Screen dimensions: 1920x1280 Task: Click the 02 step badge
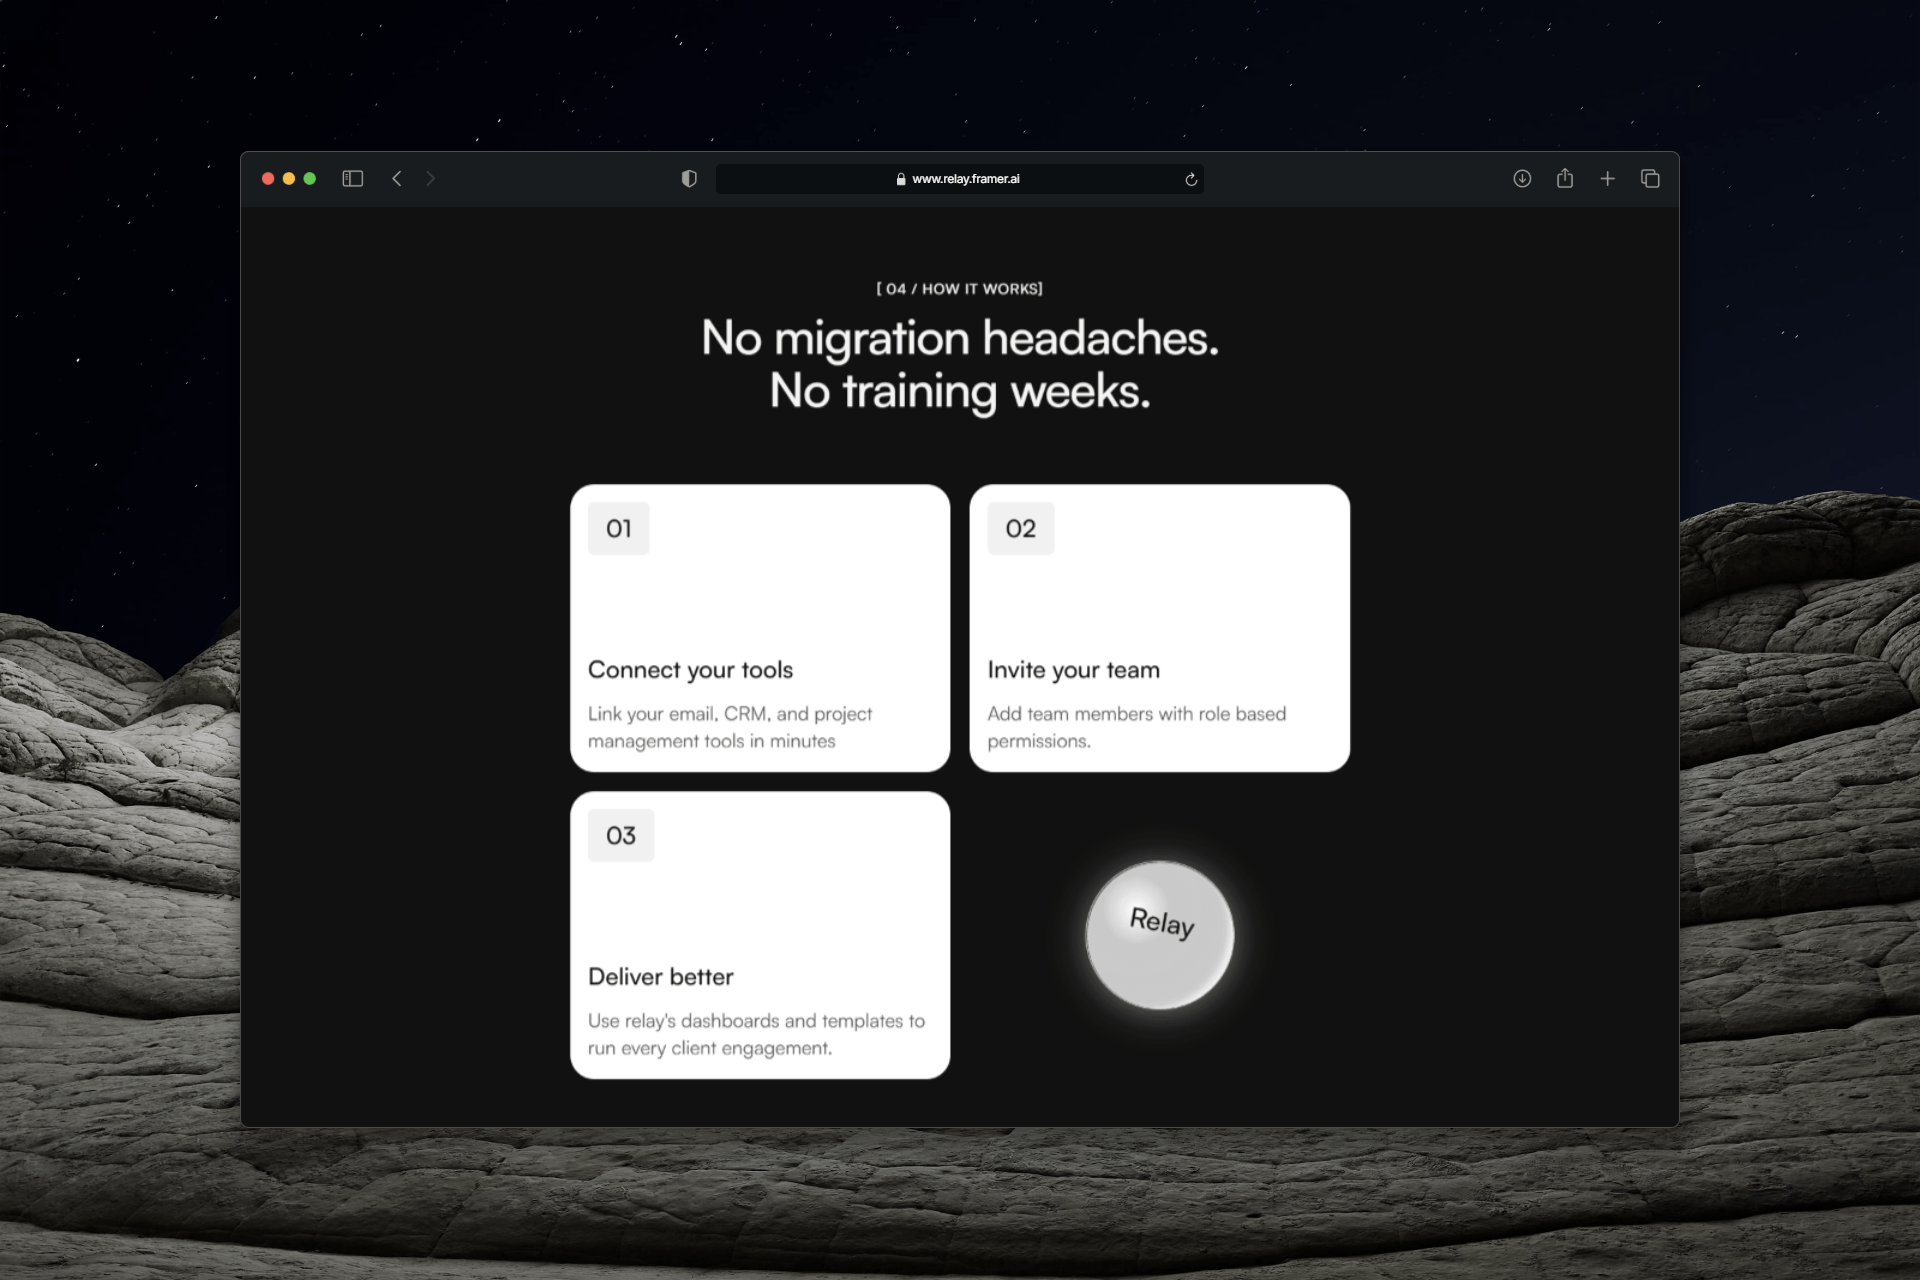[1021, 528]
